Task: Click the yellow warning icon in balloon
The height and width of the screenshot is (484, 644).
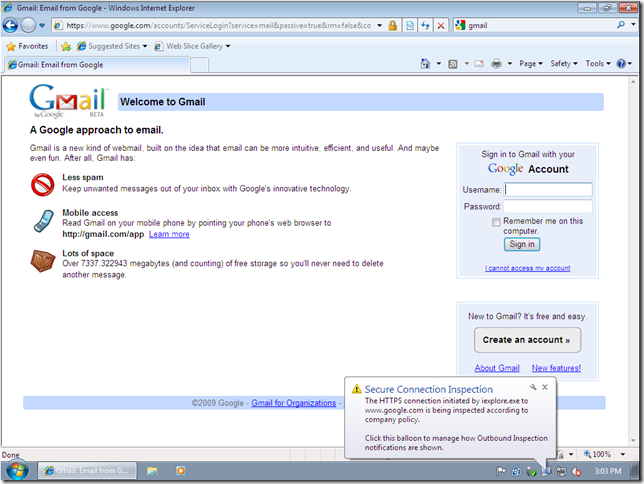Action: click(357, 389)
